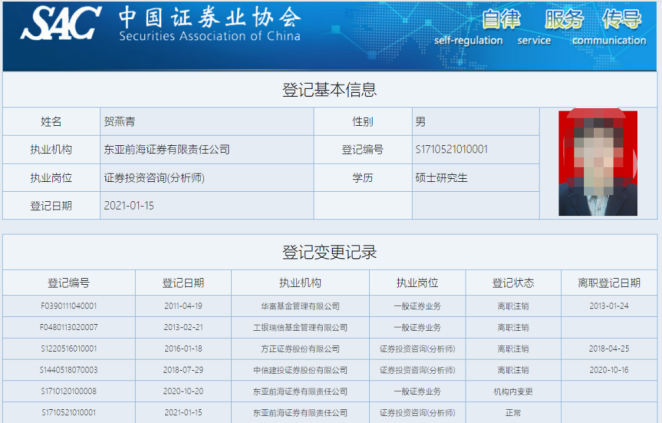Viewport: 662px width, 423px height.
Task: Select the name value 贺燕青
Action: pyautogui.click(x=123, y=121)
